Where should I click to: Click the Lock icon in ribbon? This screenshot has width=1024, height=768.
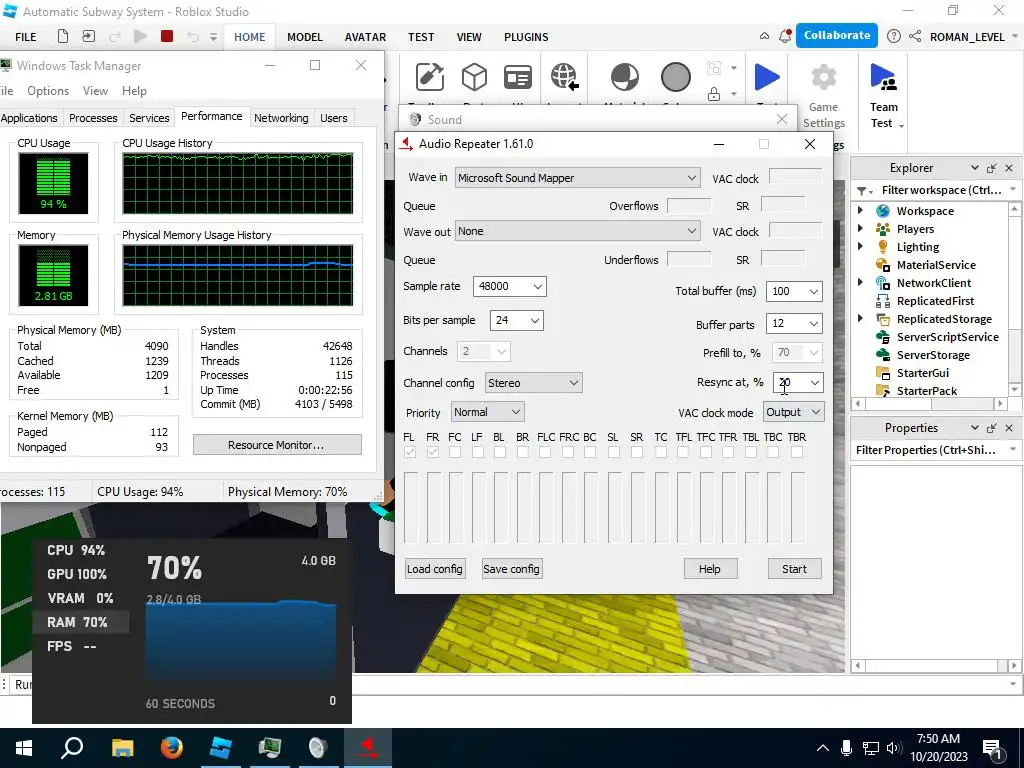click(714, 94)
